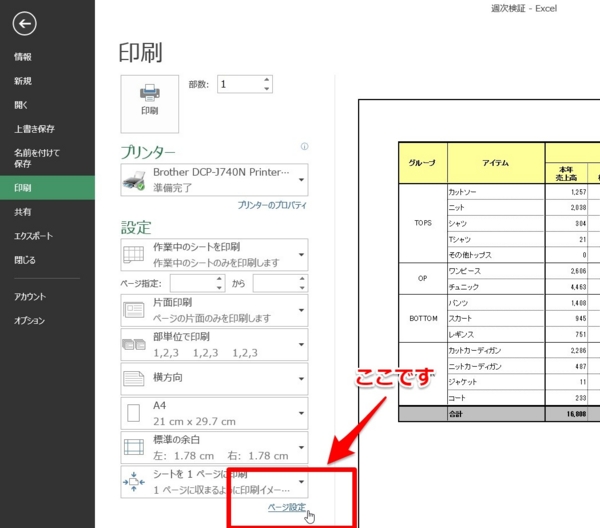Viewport: 600px width, 528px height.
Task: Select 新規 in the sidebar
Action: (x=47, y=81)
